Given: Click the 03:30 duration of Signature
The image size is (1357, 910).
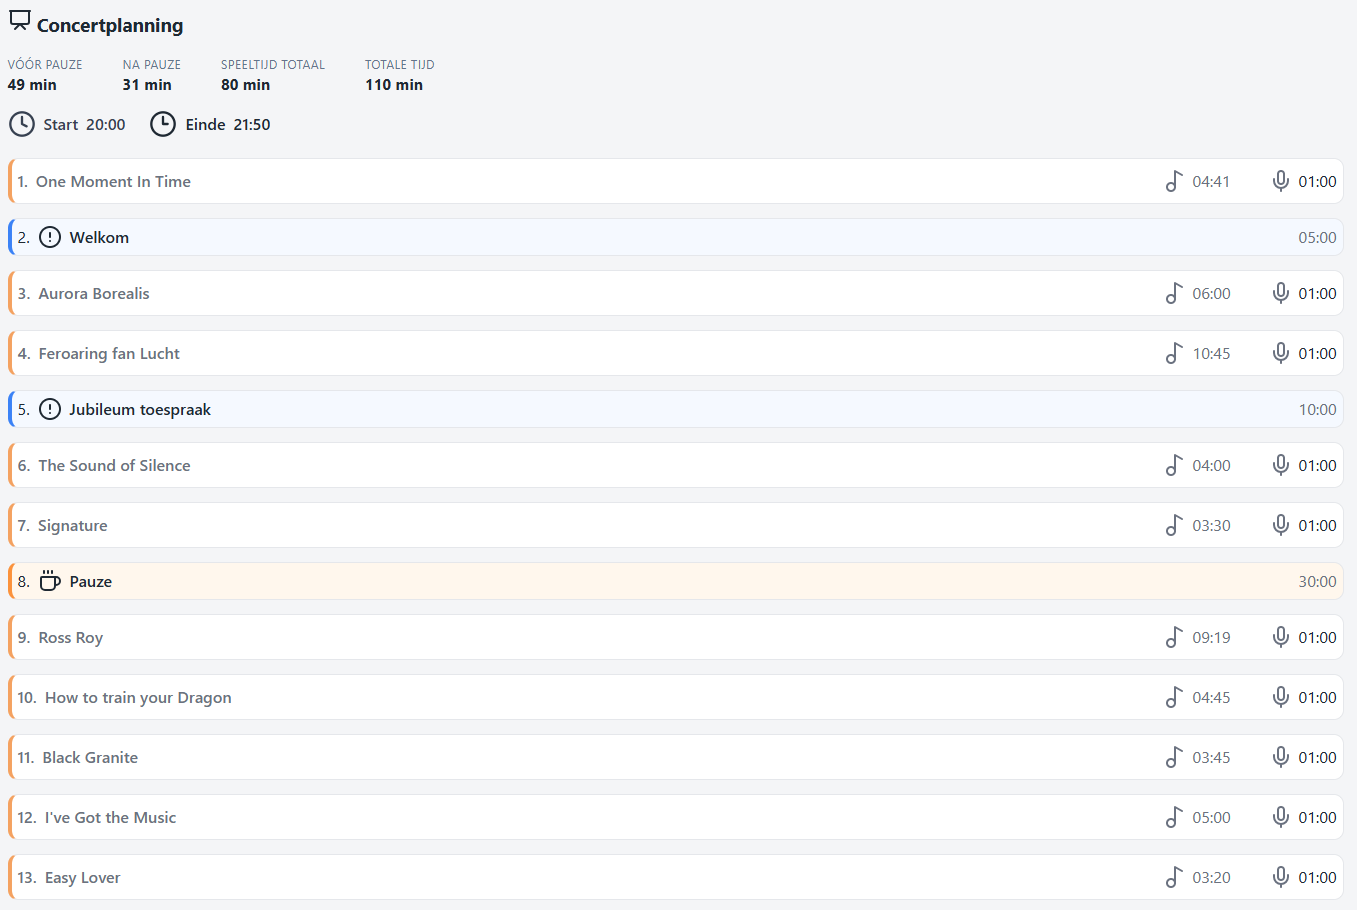Looking at the screenshot, I should 1211,525.
